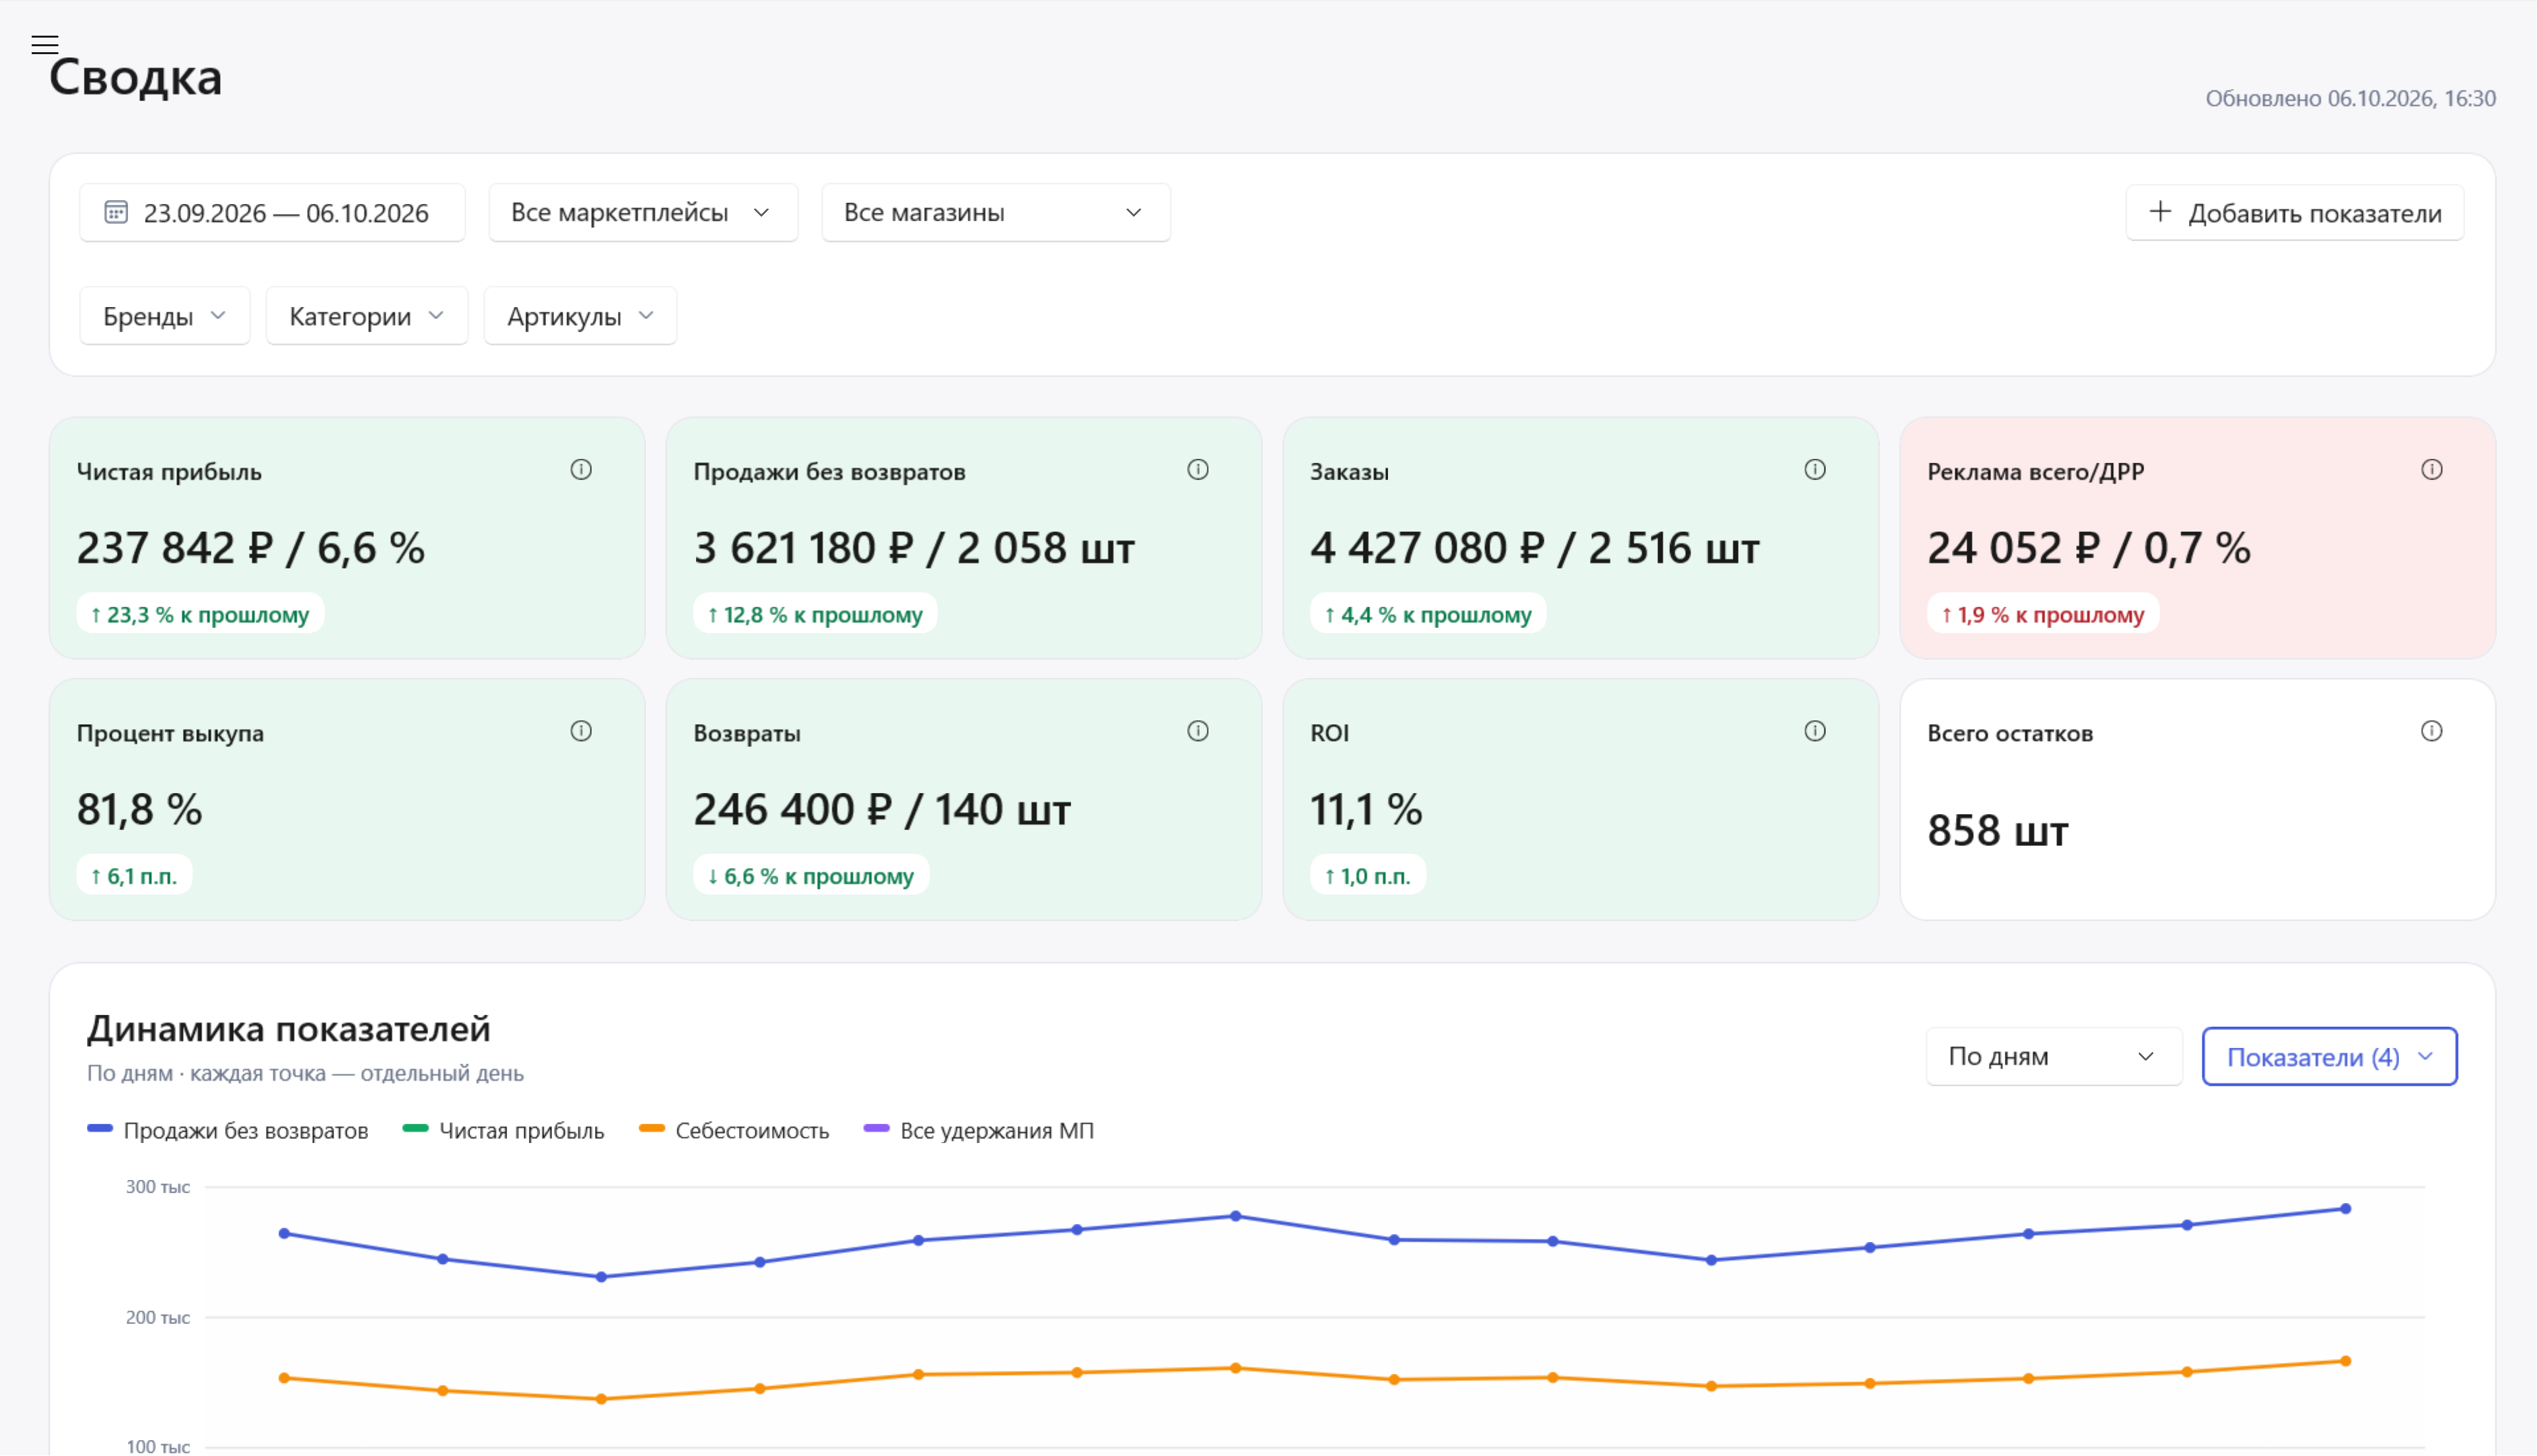
Task: Click the ↑ 4,4 % к прошлому badge
Action: 1428,614
